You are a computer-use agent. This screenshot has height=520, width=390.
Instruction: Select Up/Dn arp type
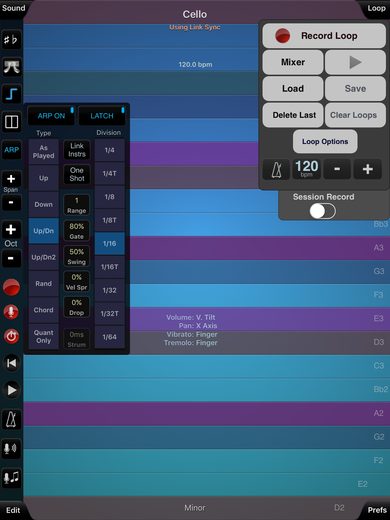pos(44,231)
